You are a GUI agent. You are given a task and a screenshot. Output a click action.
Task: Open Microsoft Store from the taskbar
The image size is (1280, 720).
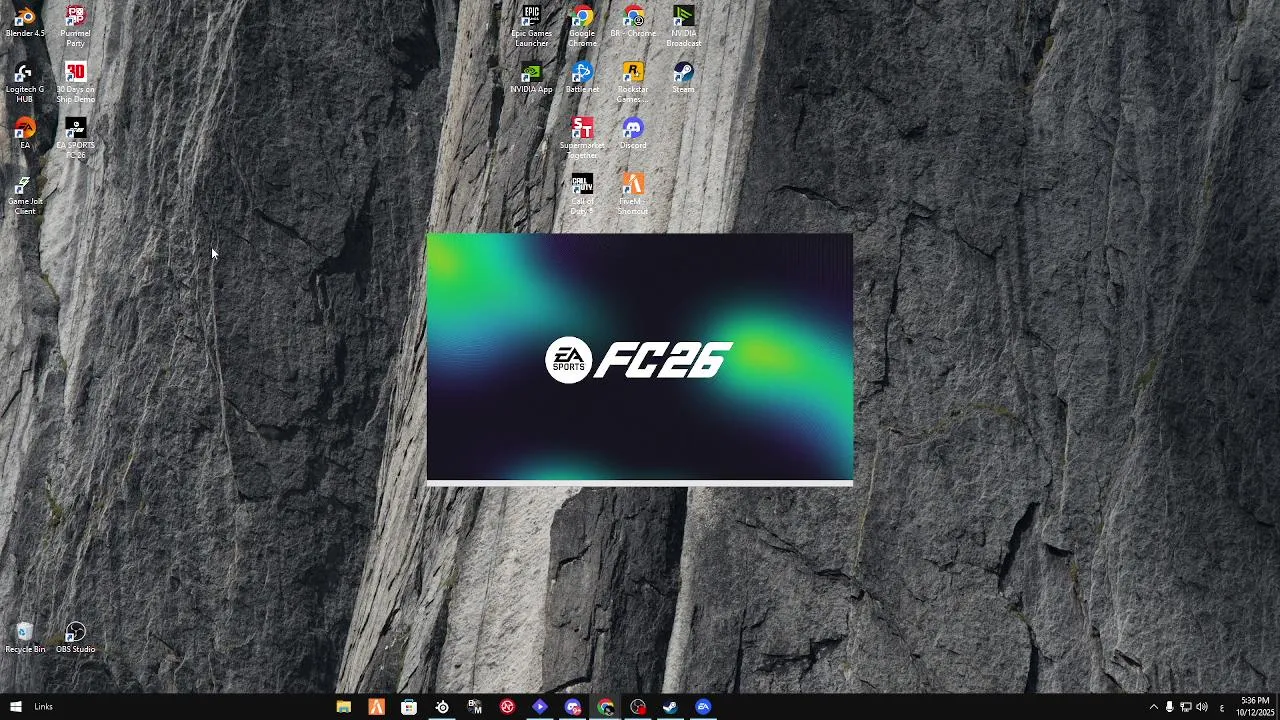point(409,707)
